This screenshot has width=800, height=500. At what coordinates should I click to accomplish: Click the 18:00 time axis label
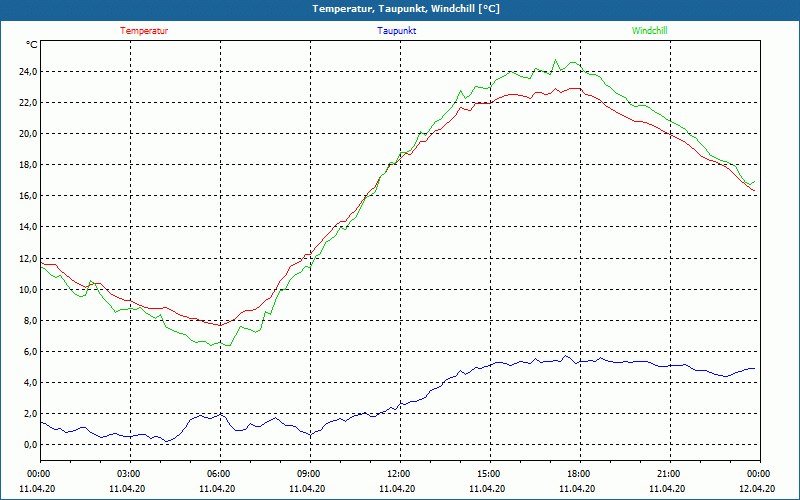coord(578,474)
